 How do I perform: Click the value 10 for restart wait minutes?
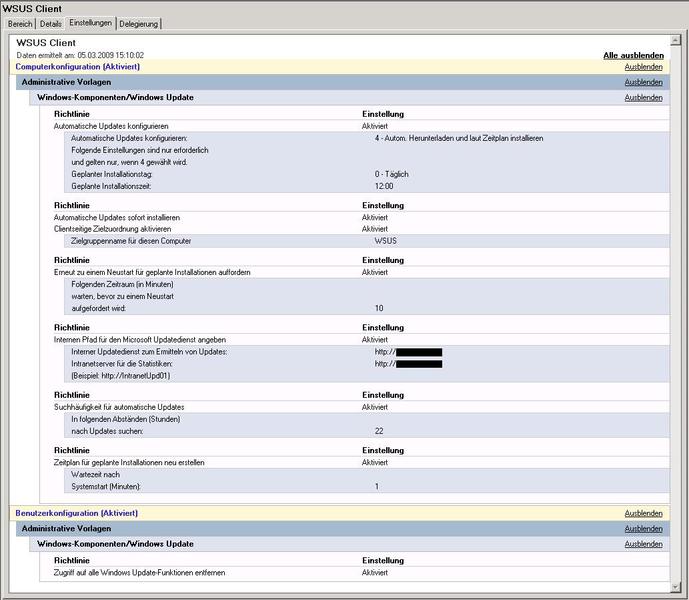point(379,308)
